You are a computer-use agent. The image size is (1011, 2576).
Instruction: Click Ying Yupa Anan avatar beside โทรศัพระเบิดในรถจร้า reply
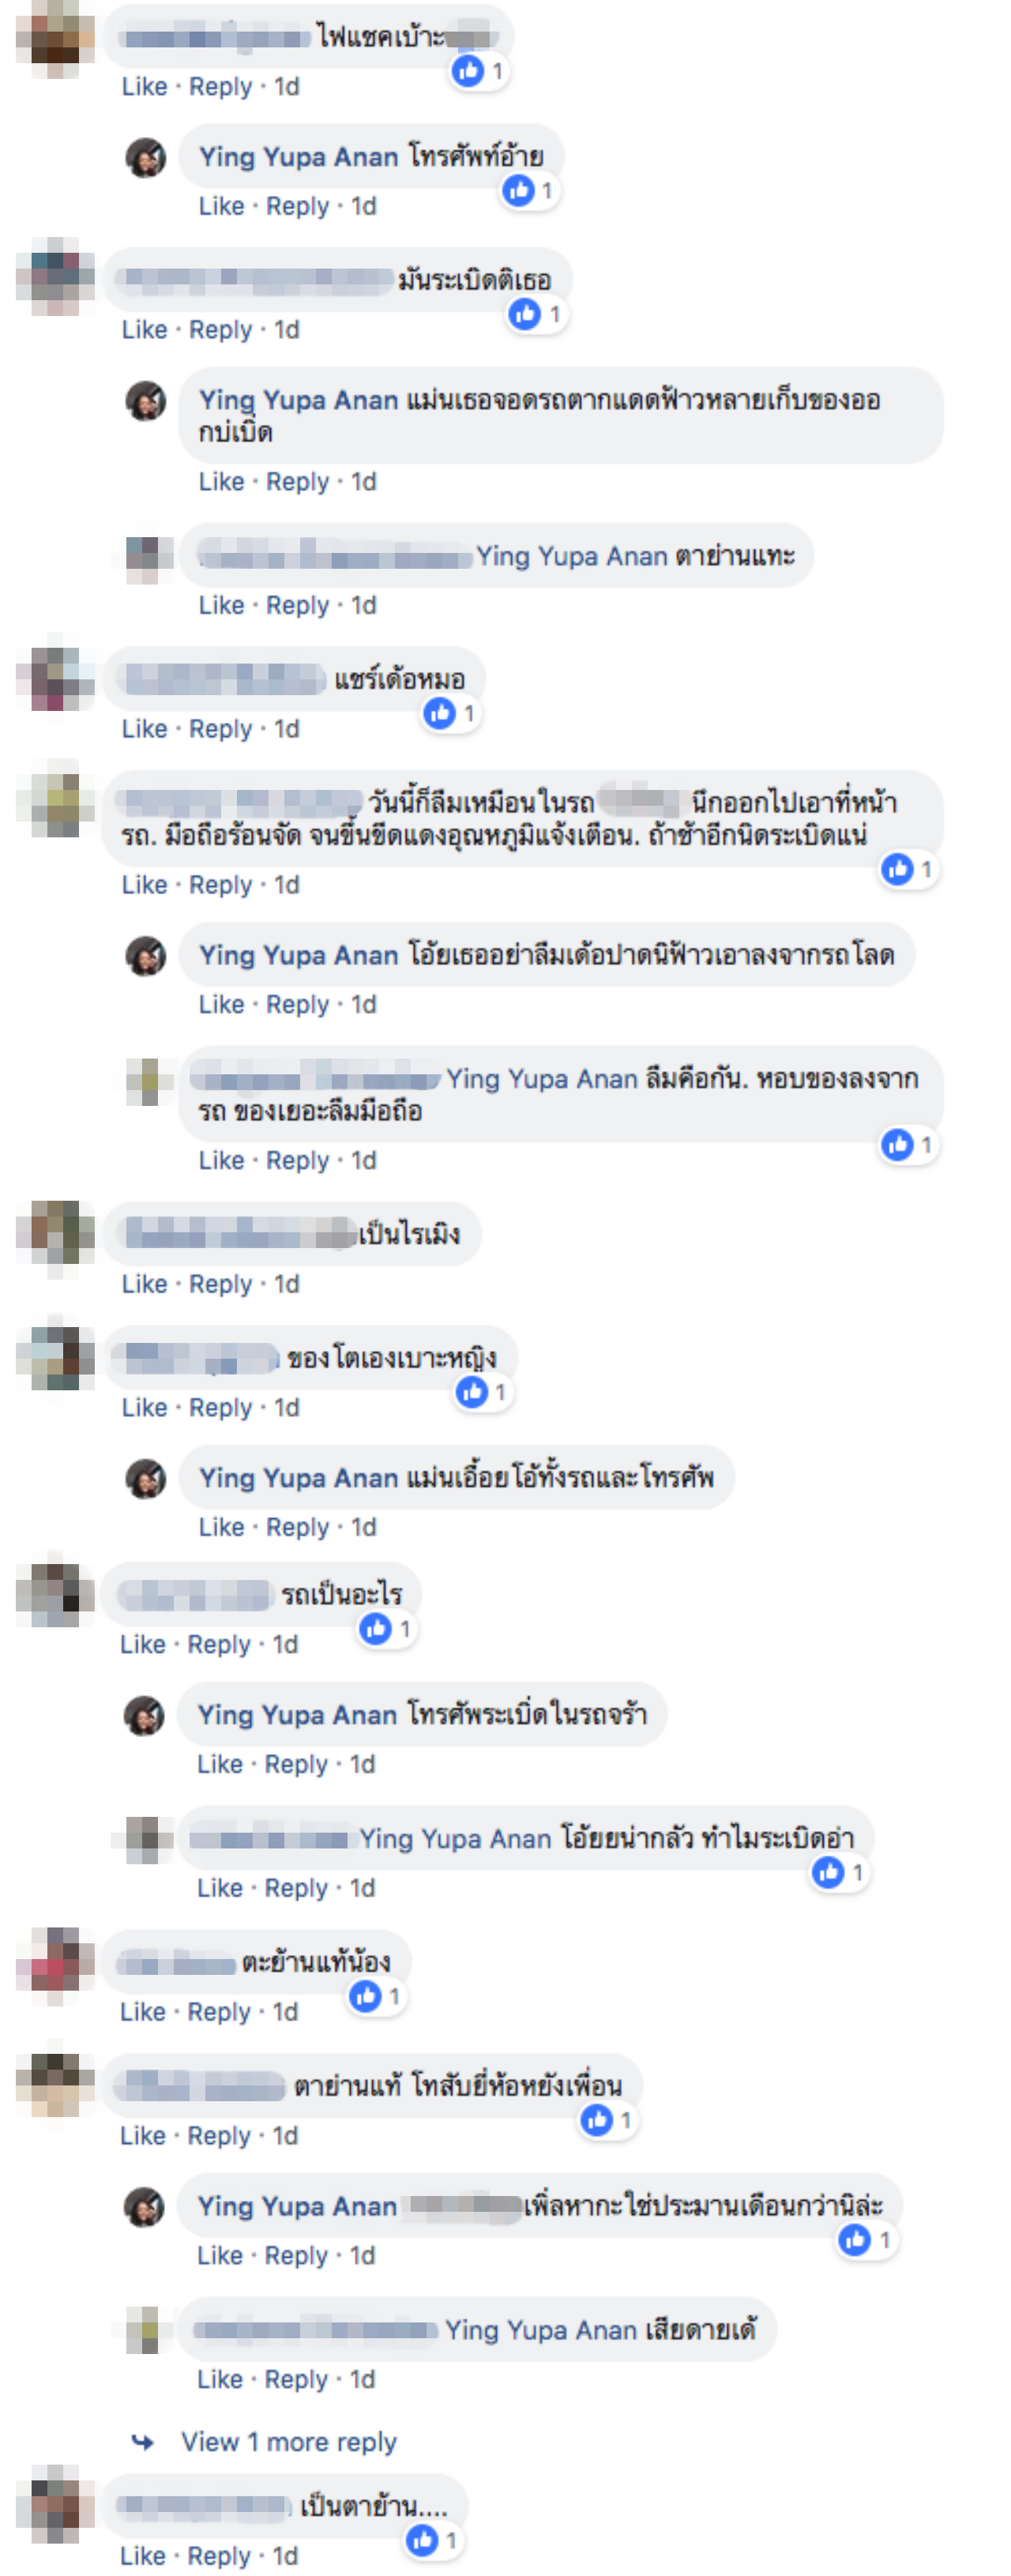coord(145,1715)
